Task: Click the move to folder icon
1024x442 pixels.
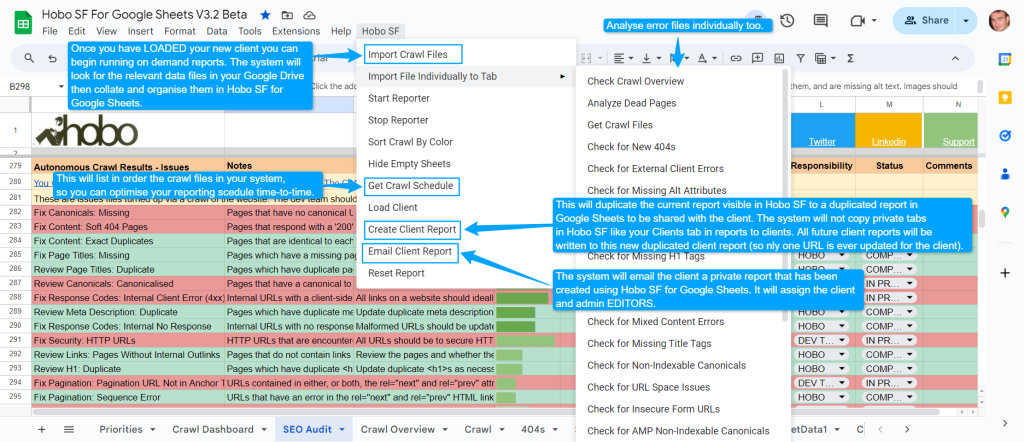Action: tap(287, 15)
